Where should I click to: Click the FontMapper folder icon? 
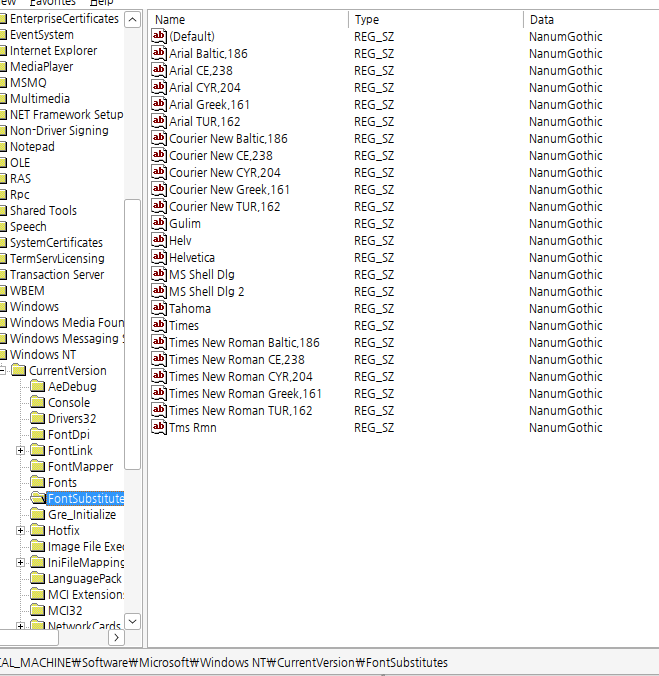coord(37,466)
